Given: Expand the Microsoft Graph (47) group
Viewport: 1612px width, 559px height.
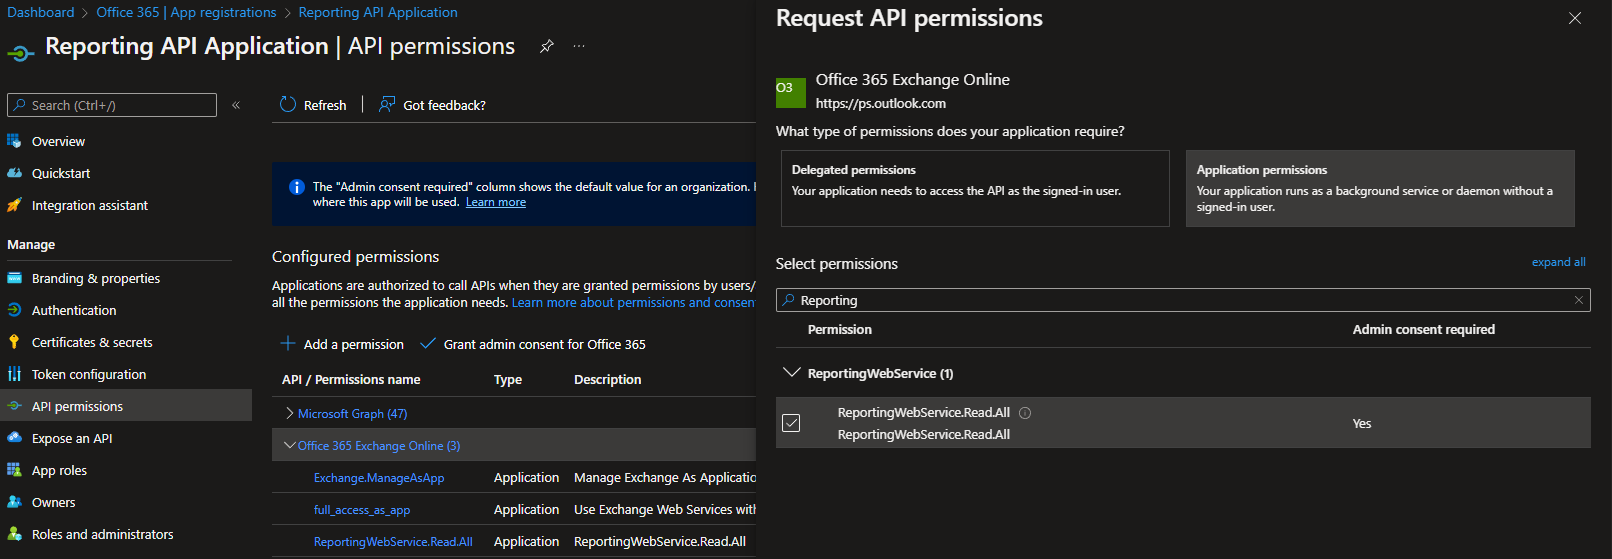Looking at the screenshot, I should click(290, 413).
